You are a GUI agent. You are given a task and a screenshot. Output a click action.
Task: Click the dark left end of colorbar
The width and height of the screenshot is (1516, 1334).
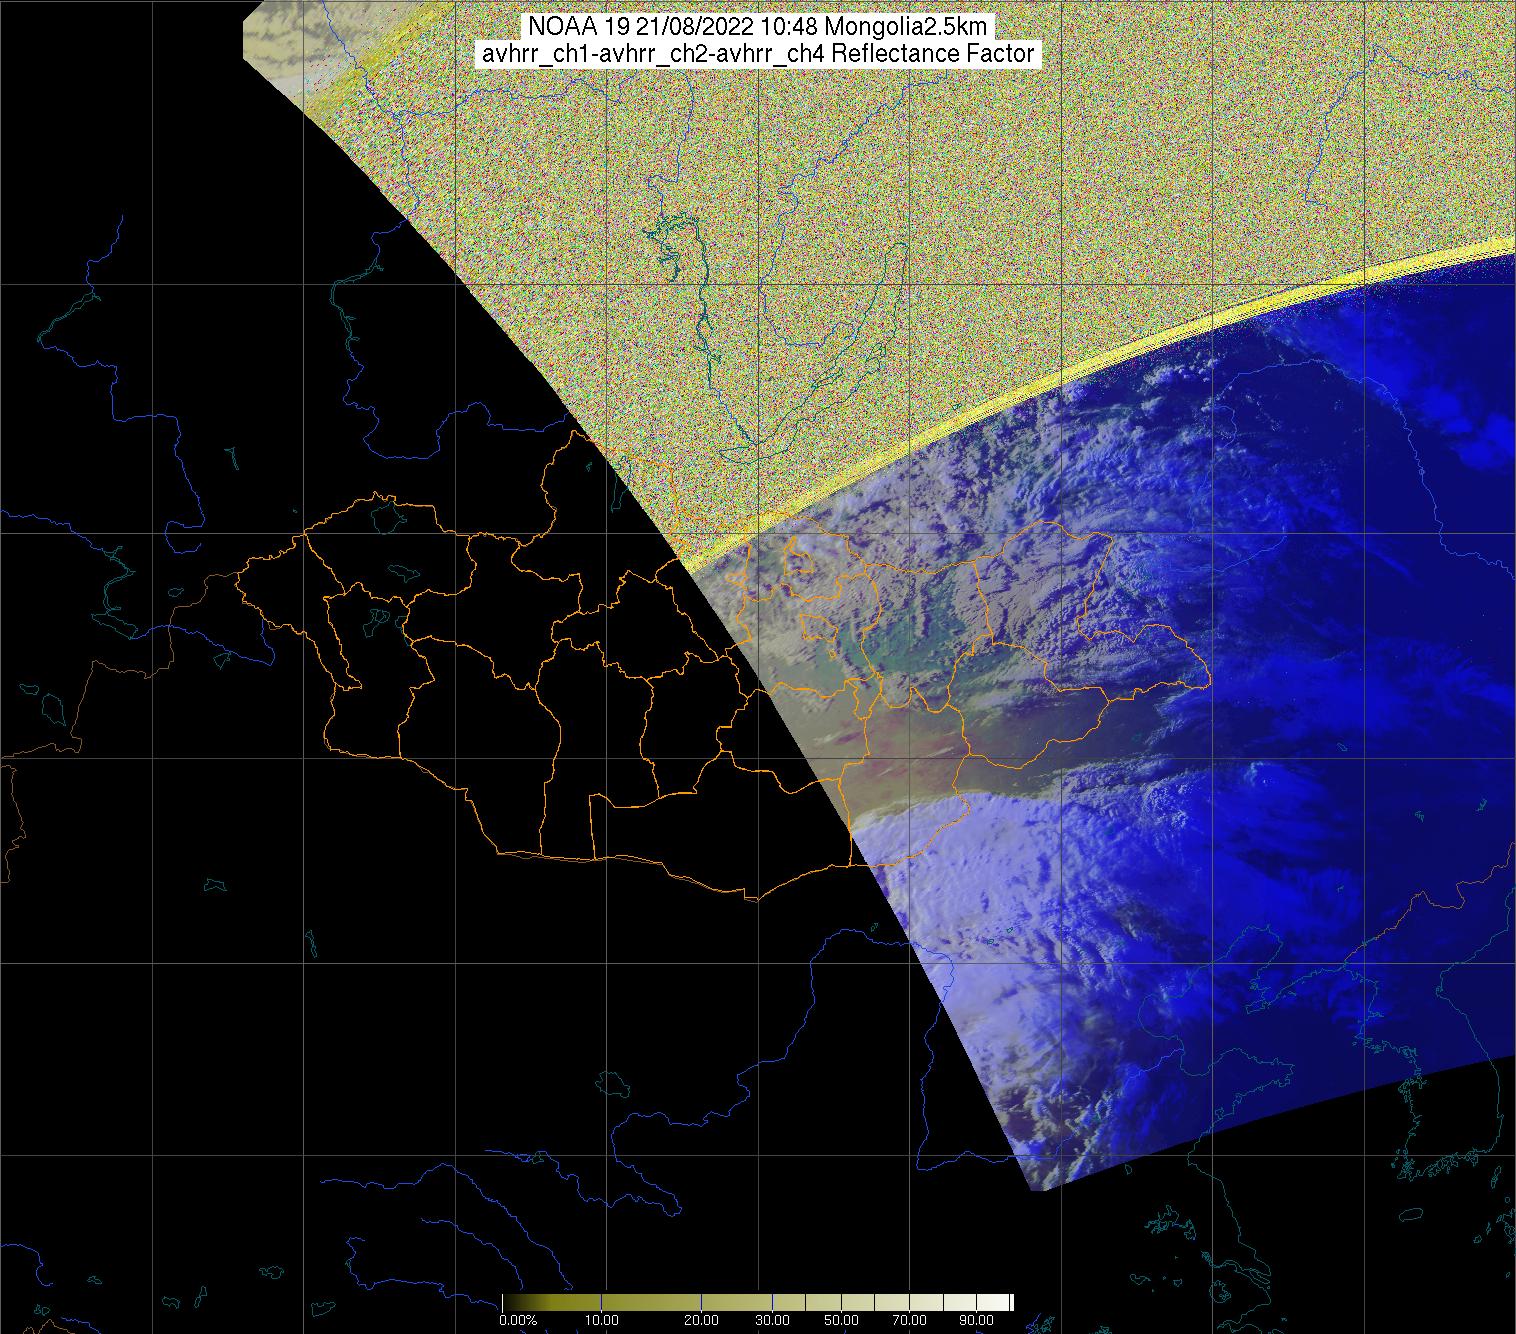(x=508, y=1302)
